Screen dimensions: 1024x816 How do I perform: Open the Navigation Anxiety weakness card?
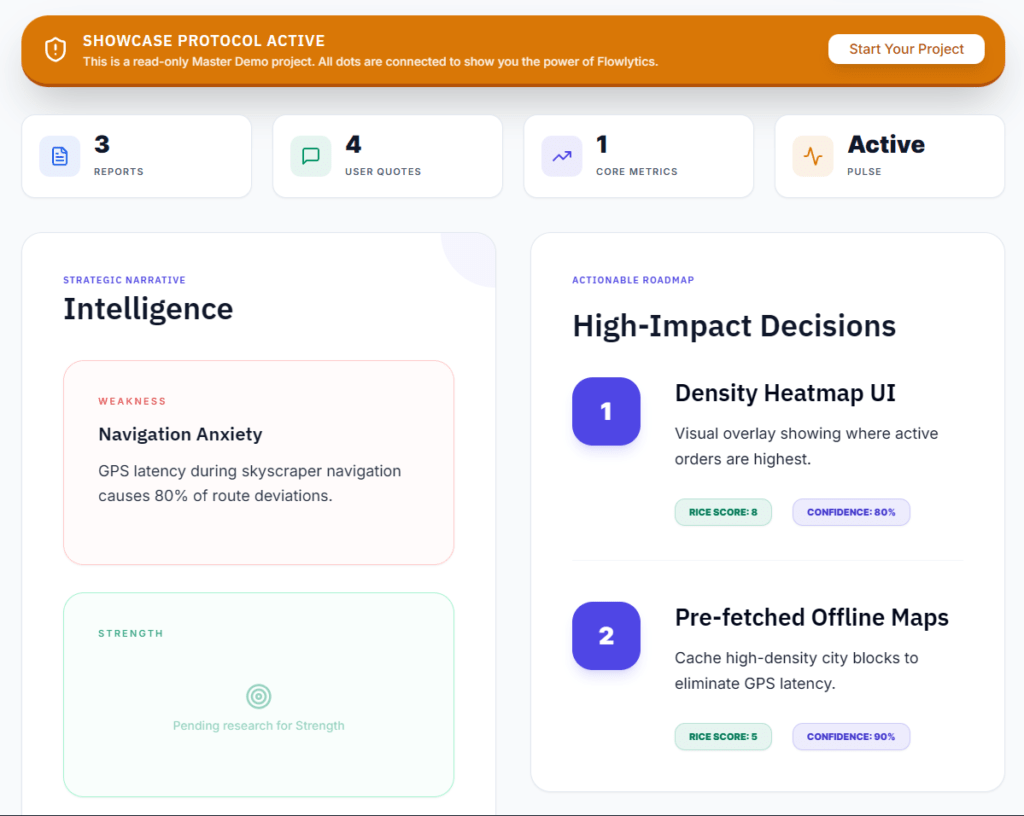[258, 462]
